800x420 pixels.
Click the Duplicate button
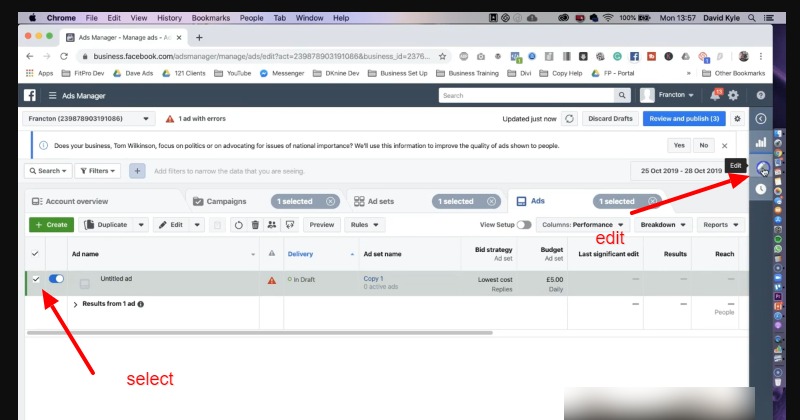coord(106,225)
